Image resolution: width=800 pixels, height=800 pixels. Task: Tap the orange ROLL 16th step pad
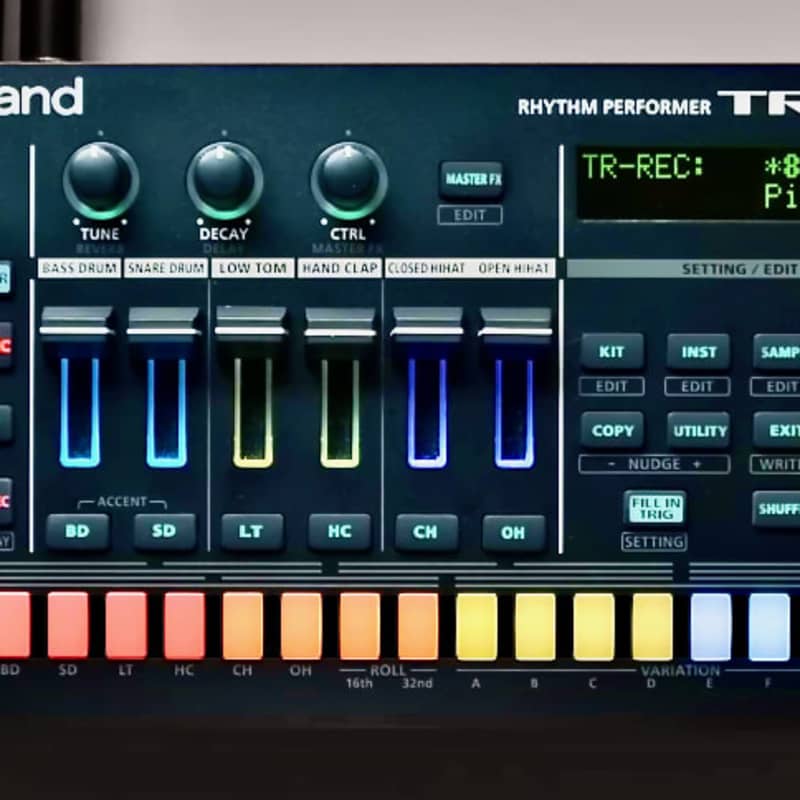(360, 626)
